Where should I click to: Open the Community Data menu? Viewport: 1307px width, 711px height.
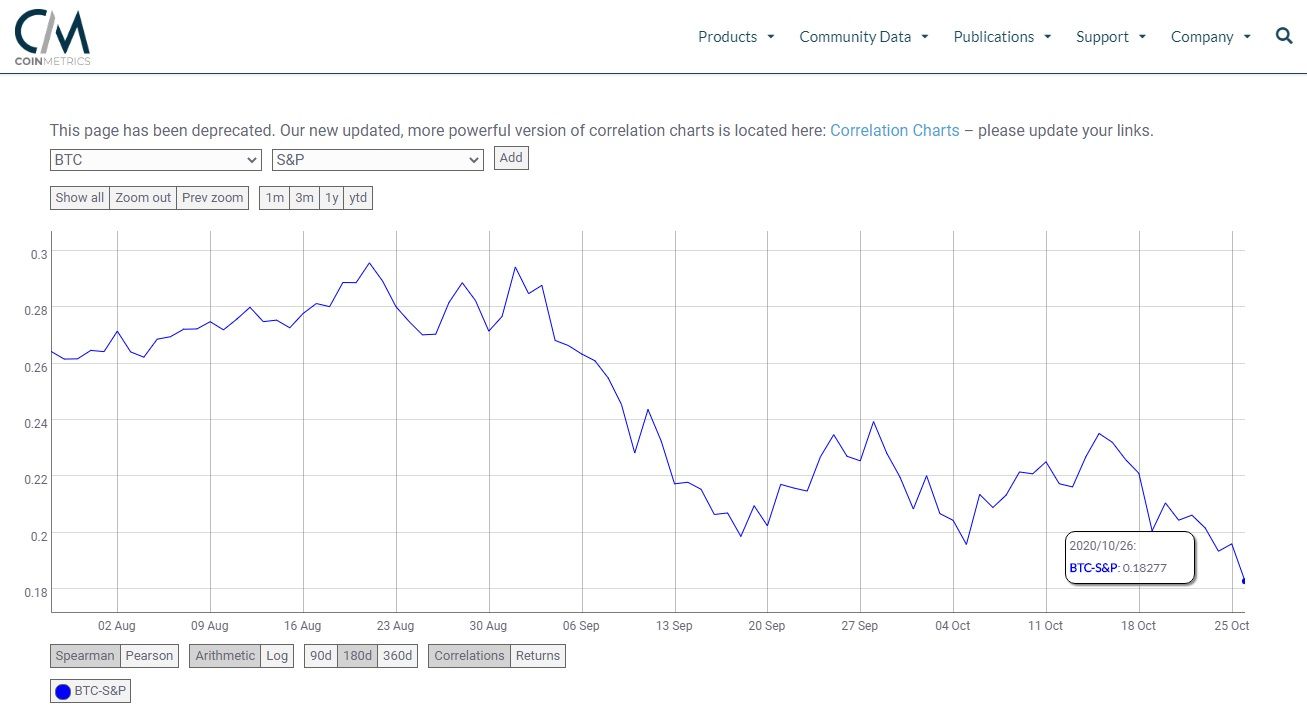pos(863,37)
